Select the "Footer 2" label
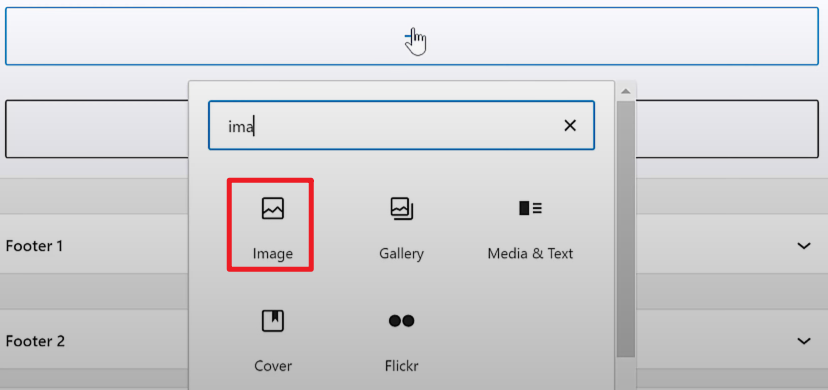This screenshot has width=828, height=390. click(35, 341)
